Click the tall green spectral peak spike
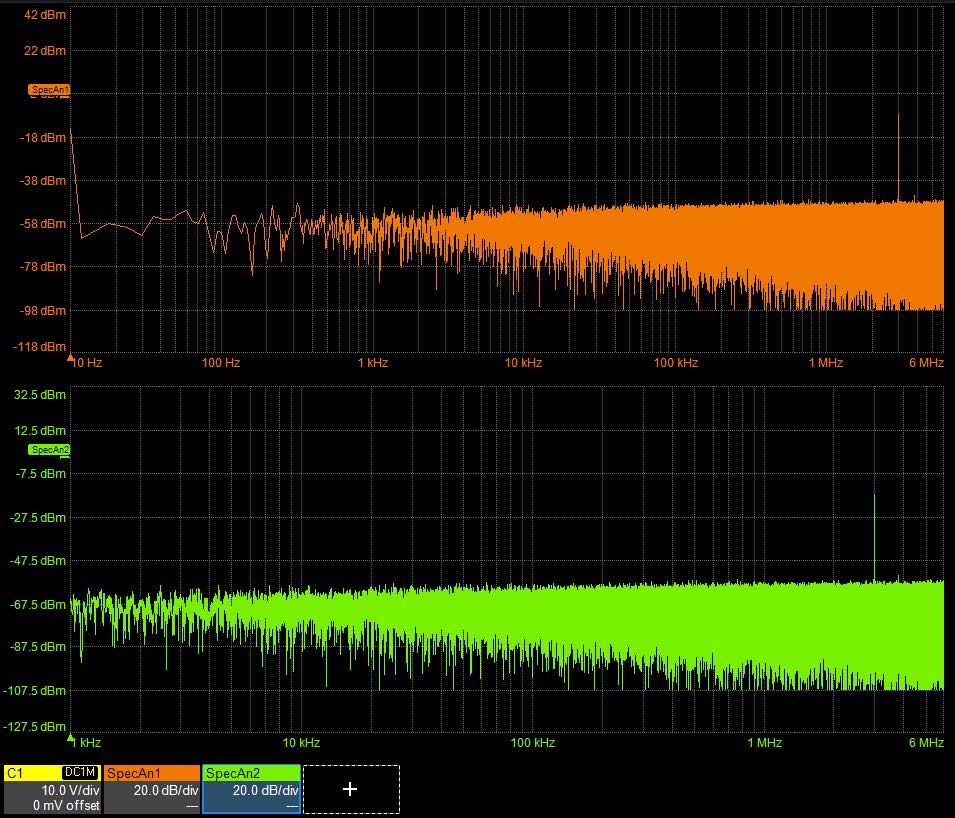Viewport: 955px width, 818px height. click(875, 537)
